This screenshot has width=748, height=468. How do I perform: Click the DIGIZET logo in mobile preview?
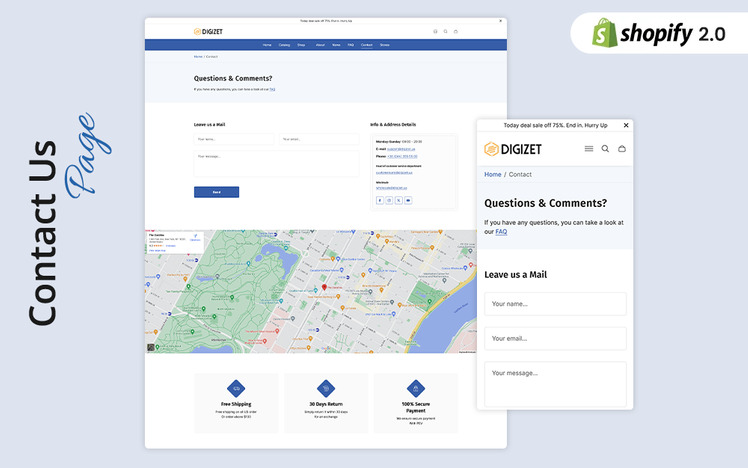point(513,149)
